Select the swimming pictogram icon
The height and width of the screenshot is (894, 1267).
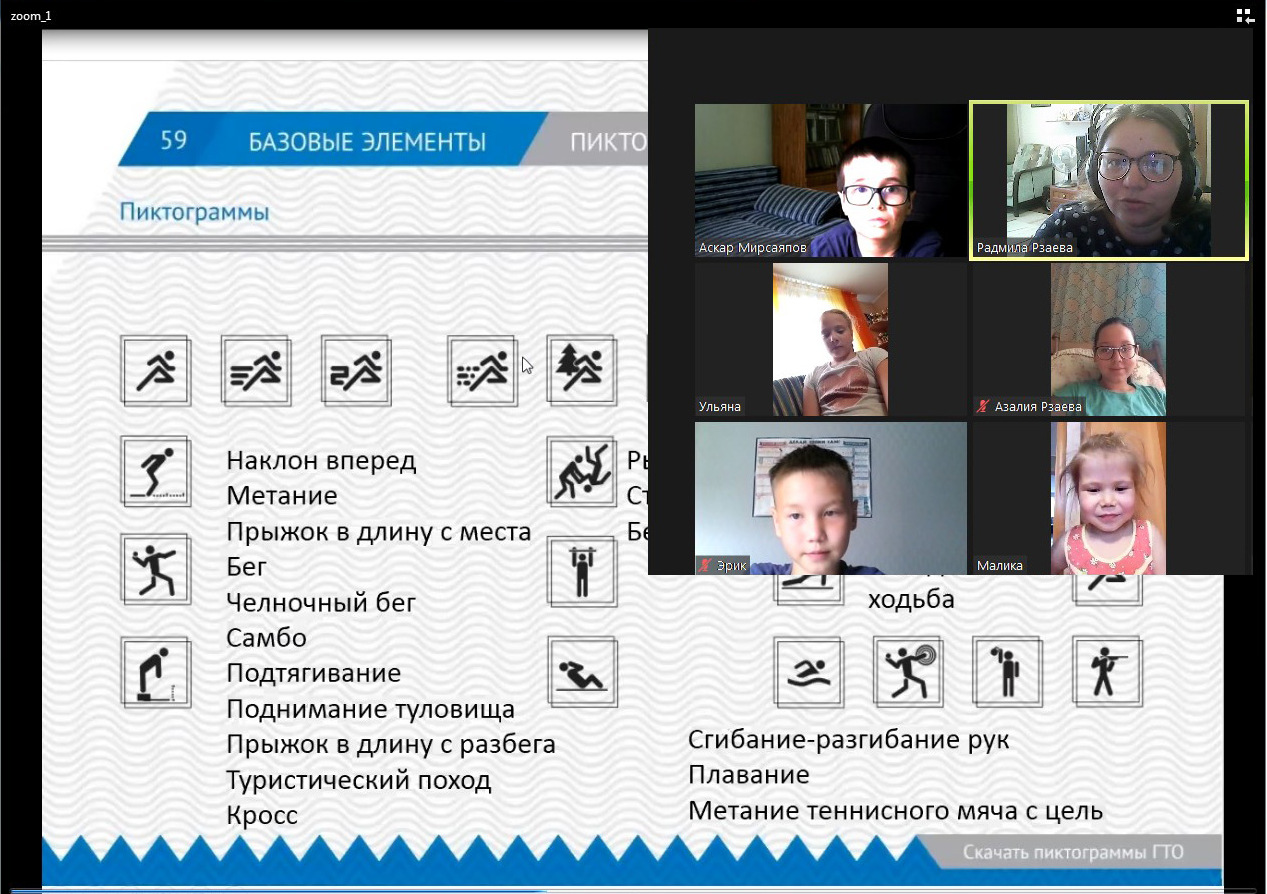tap(808, 672)
